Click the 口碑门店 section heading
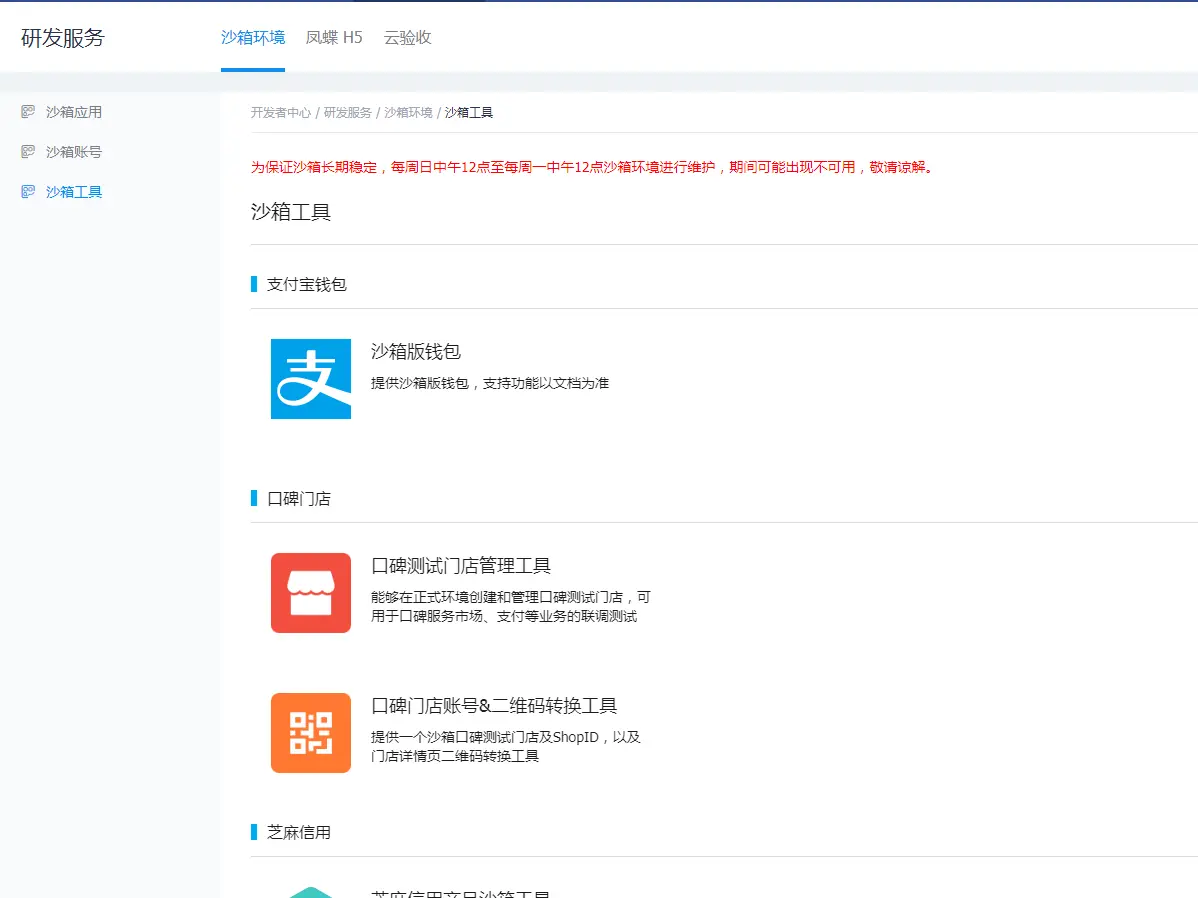1198x898 pixels. click(x=299, y=498)
